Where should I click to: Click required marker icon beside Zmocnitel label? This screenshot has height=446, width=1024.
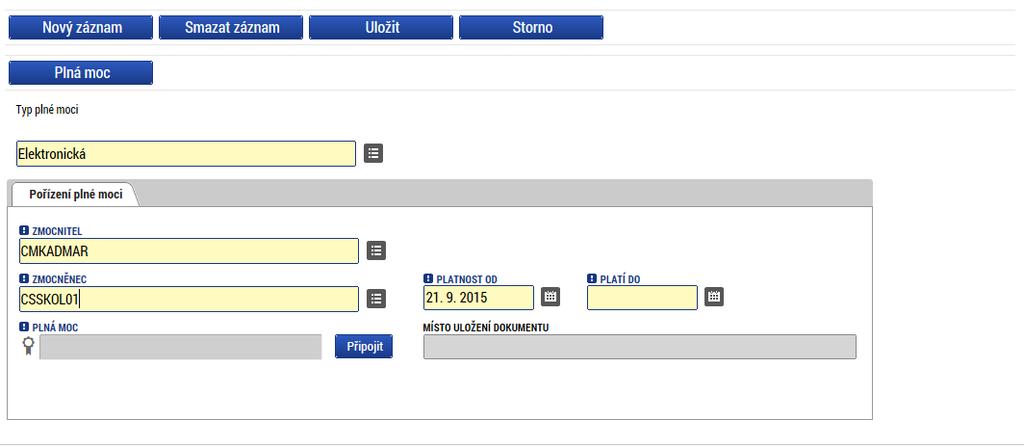click(x=24, y=231)
